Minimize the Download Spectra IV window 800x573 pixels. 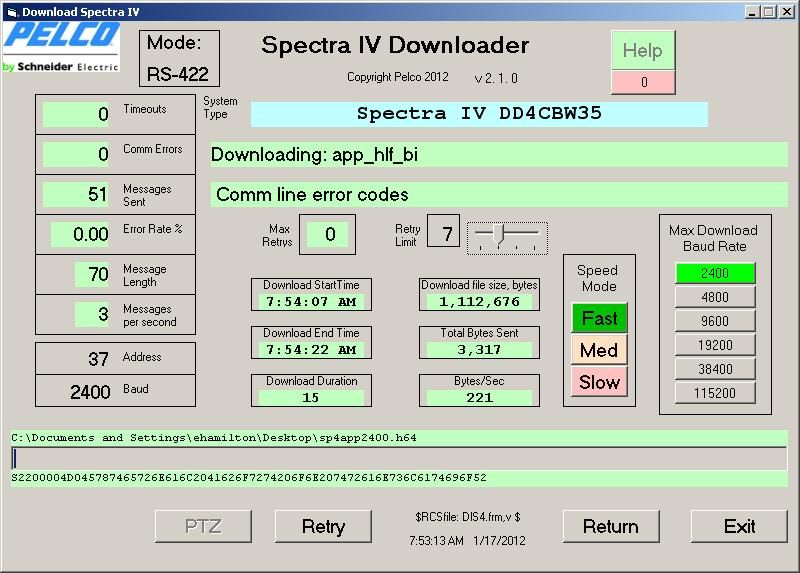pos(752,12)
